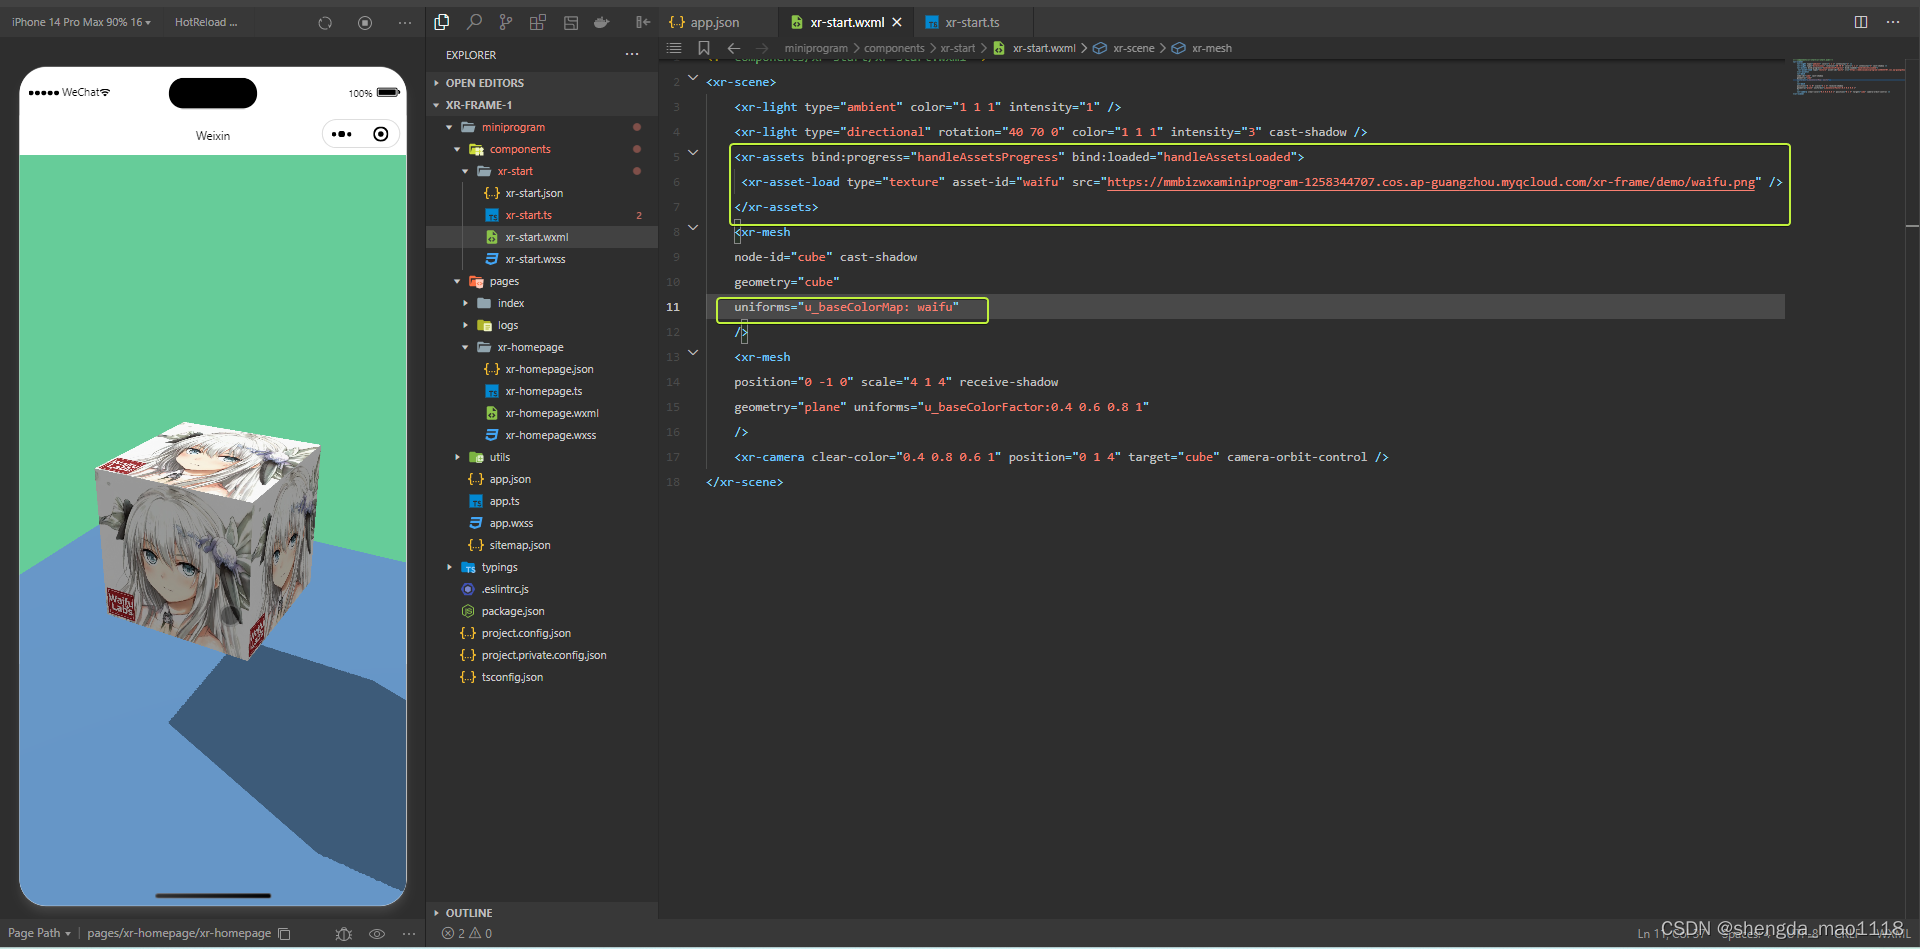Collapse the xr-homepage folder
The height and width of the screenshot is (949, 1920).
(465, 347)
